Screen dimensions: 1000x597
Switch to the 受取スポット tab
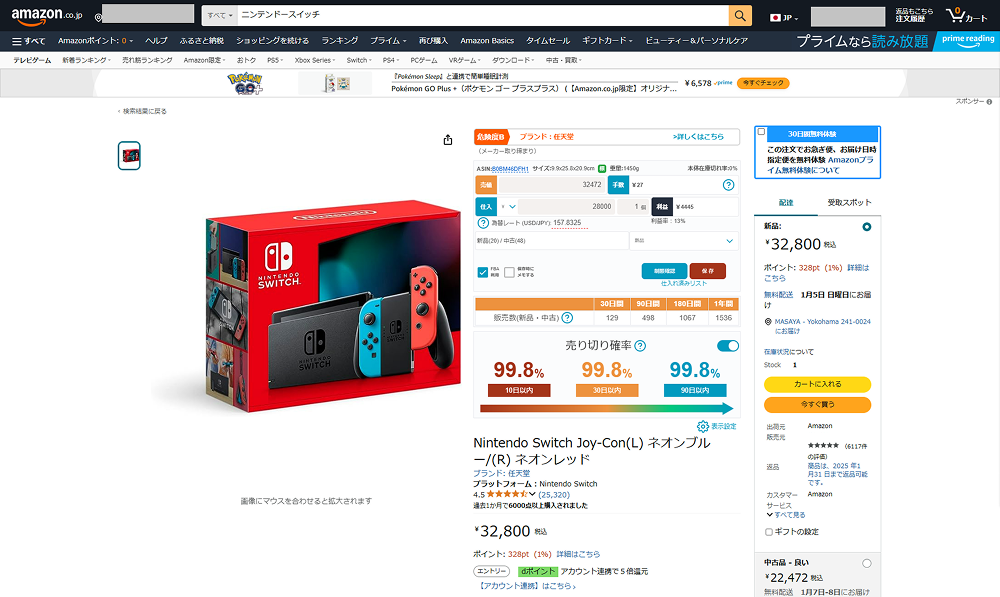(849, 203)
